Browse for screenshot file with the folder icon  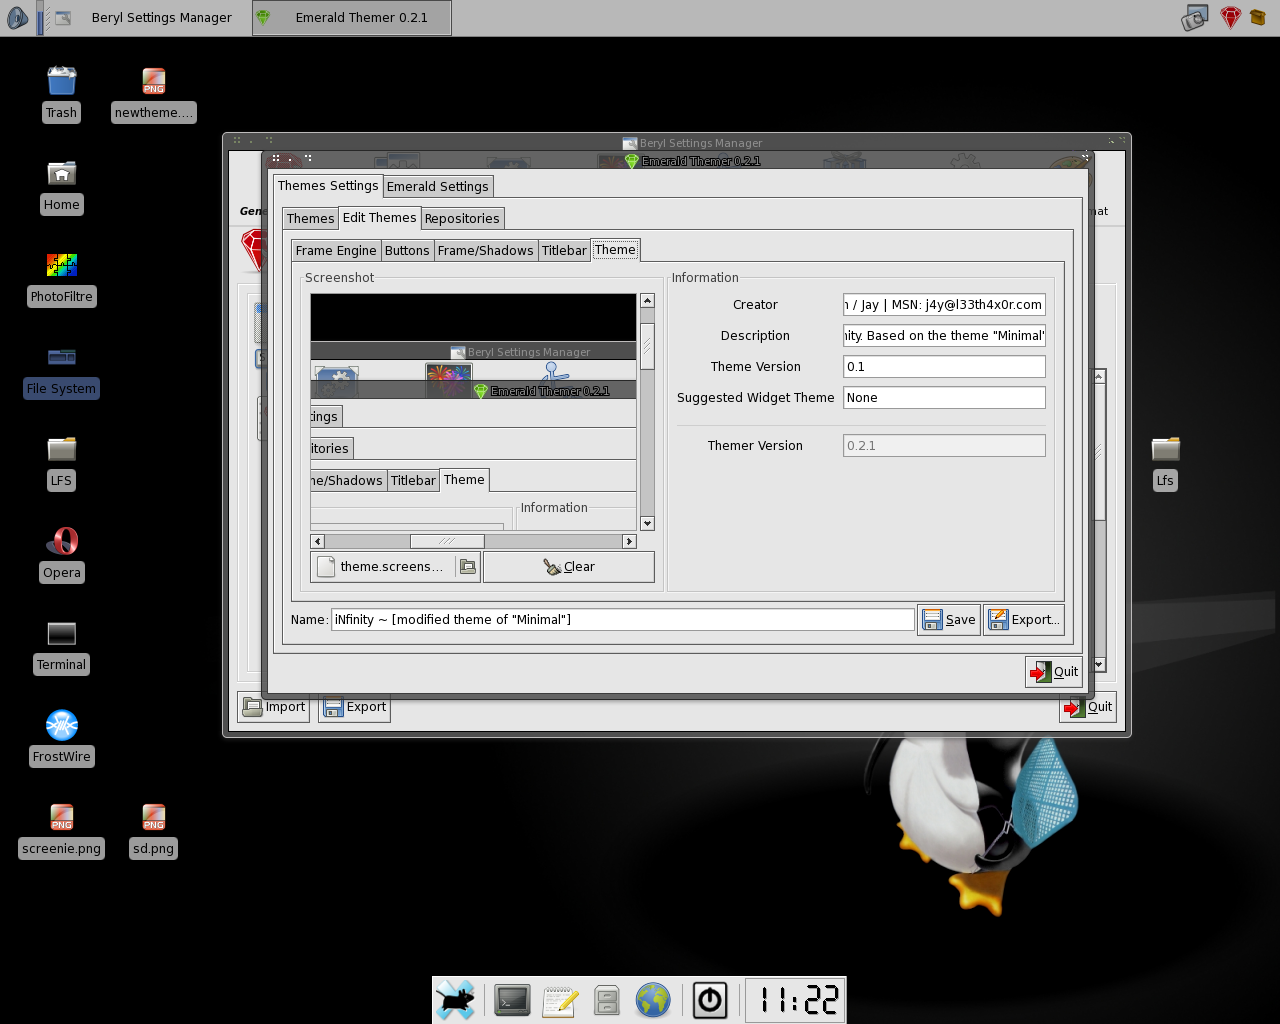[467, 566]
